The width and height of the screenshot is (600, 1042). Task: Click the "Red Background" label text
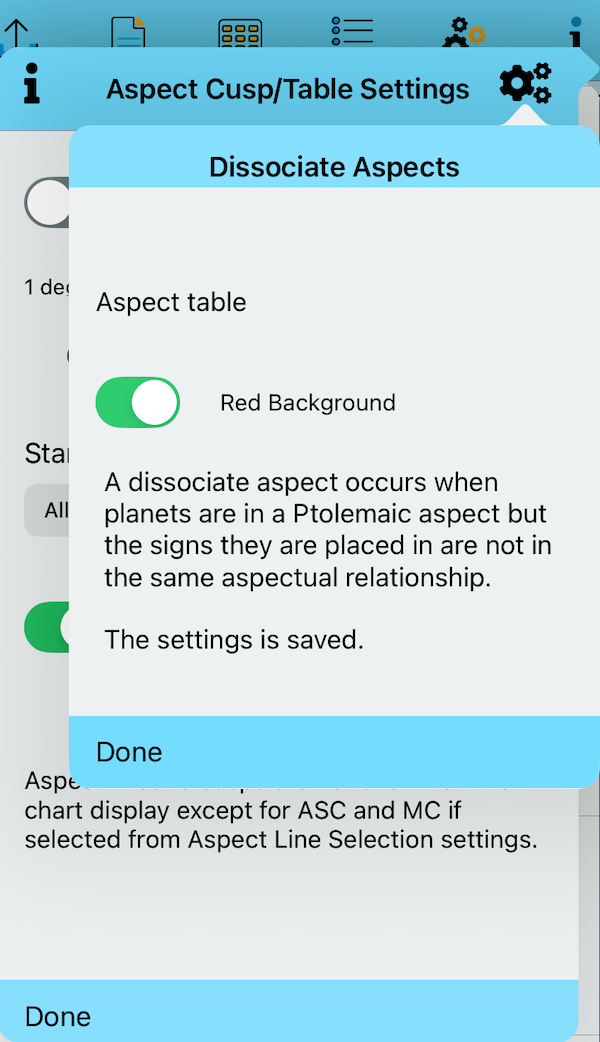point(308,403)
